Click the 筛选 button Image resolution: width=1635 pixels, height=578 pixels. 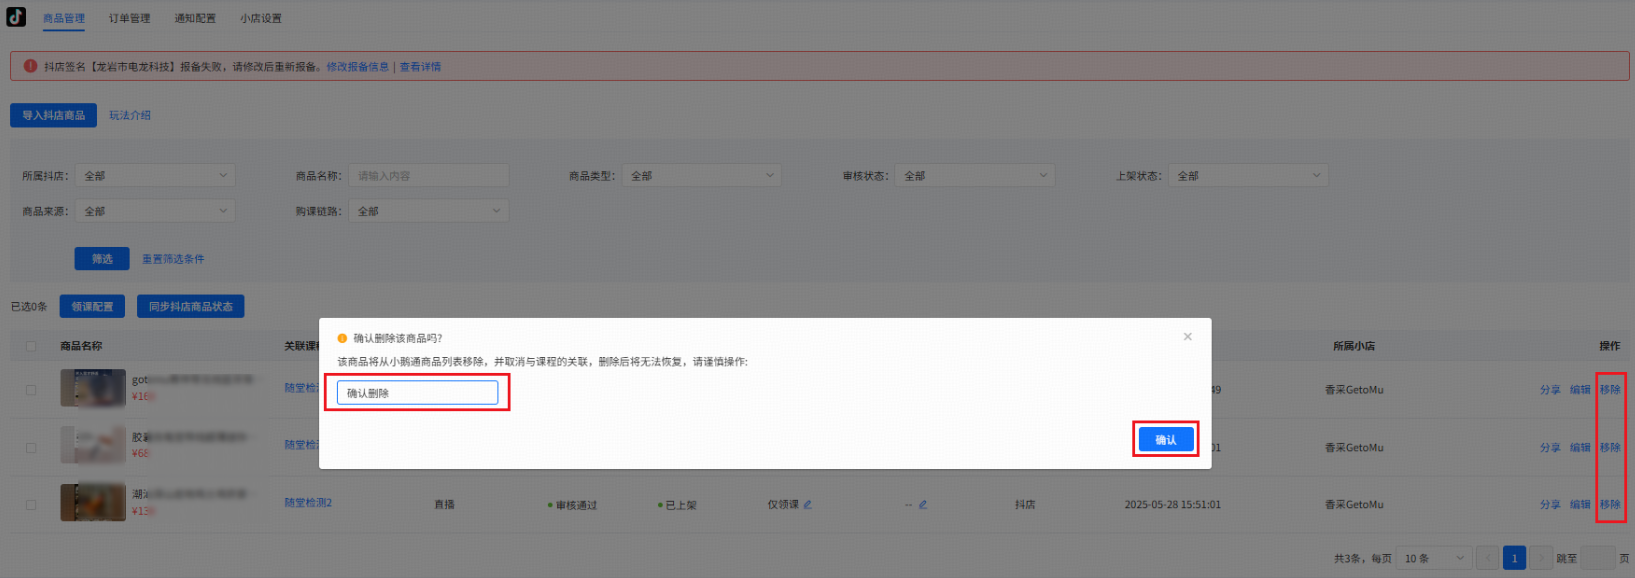tap(102, 259)
